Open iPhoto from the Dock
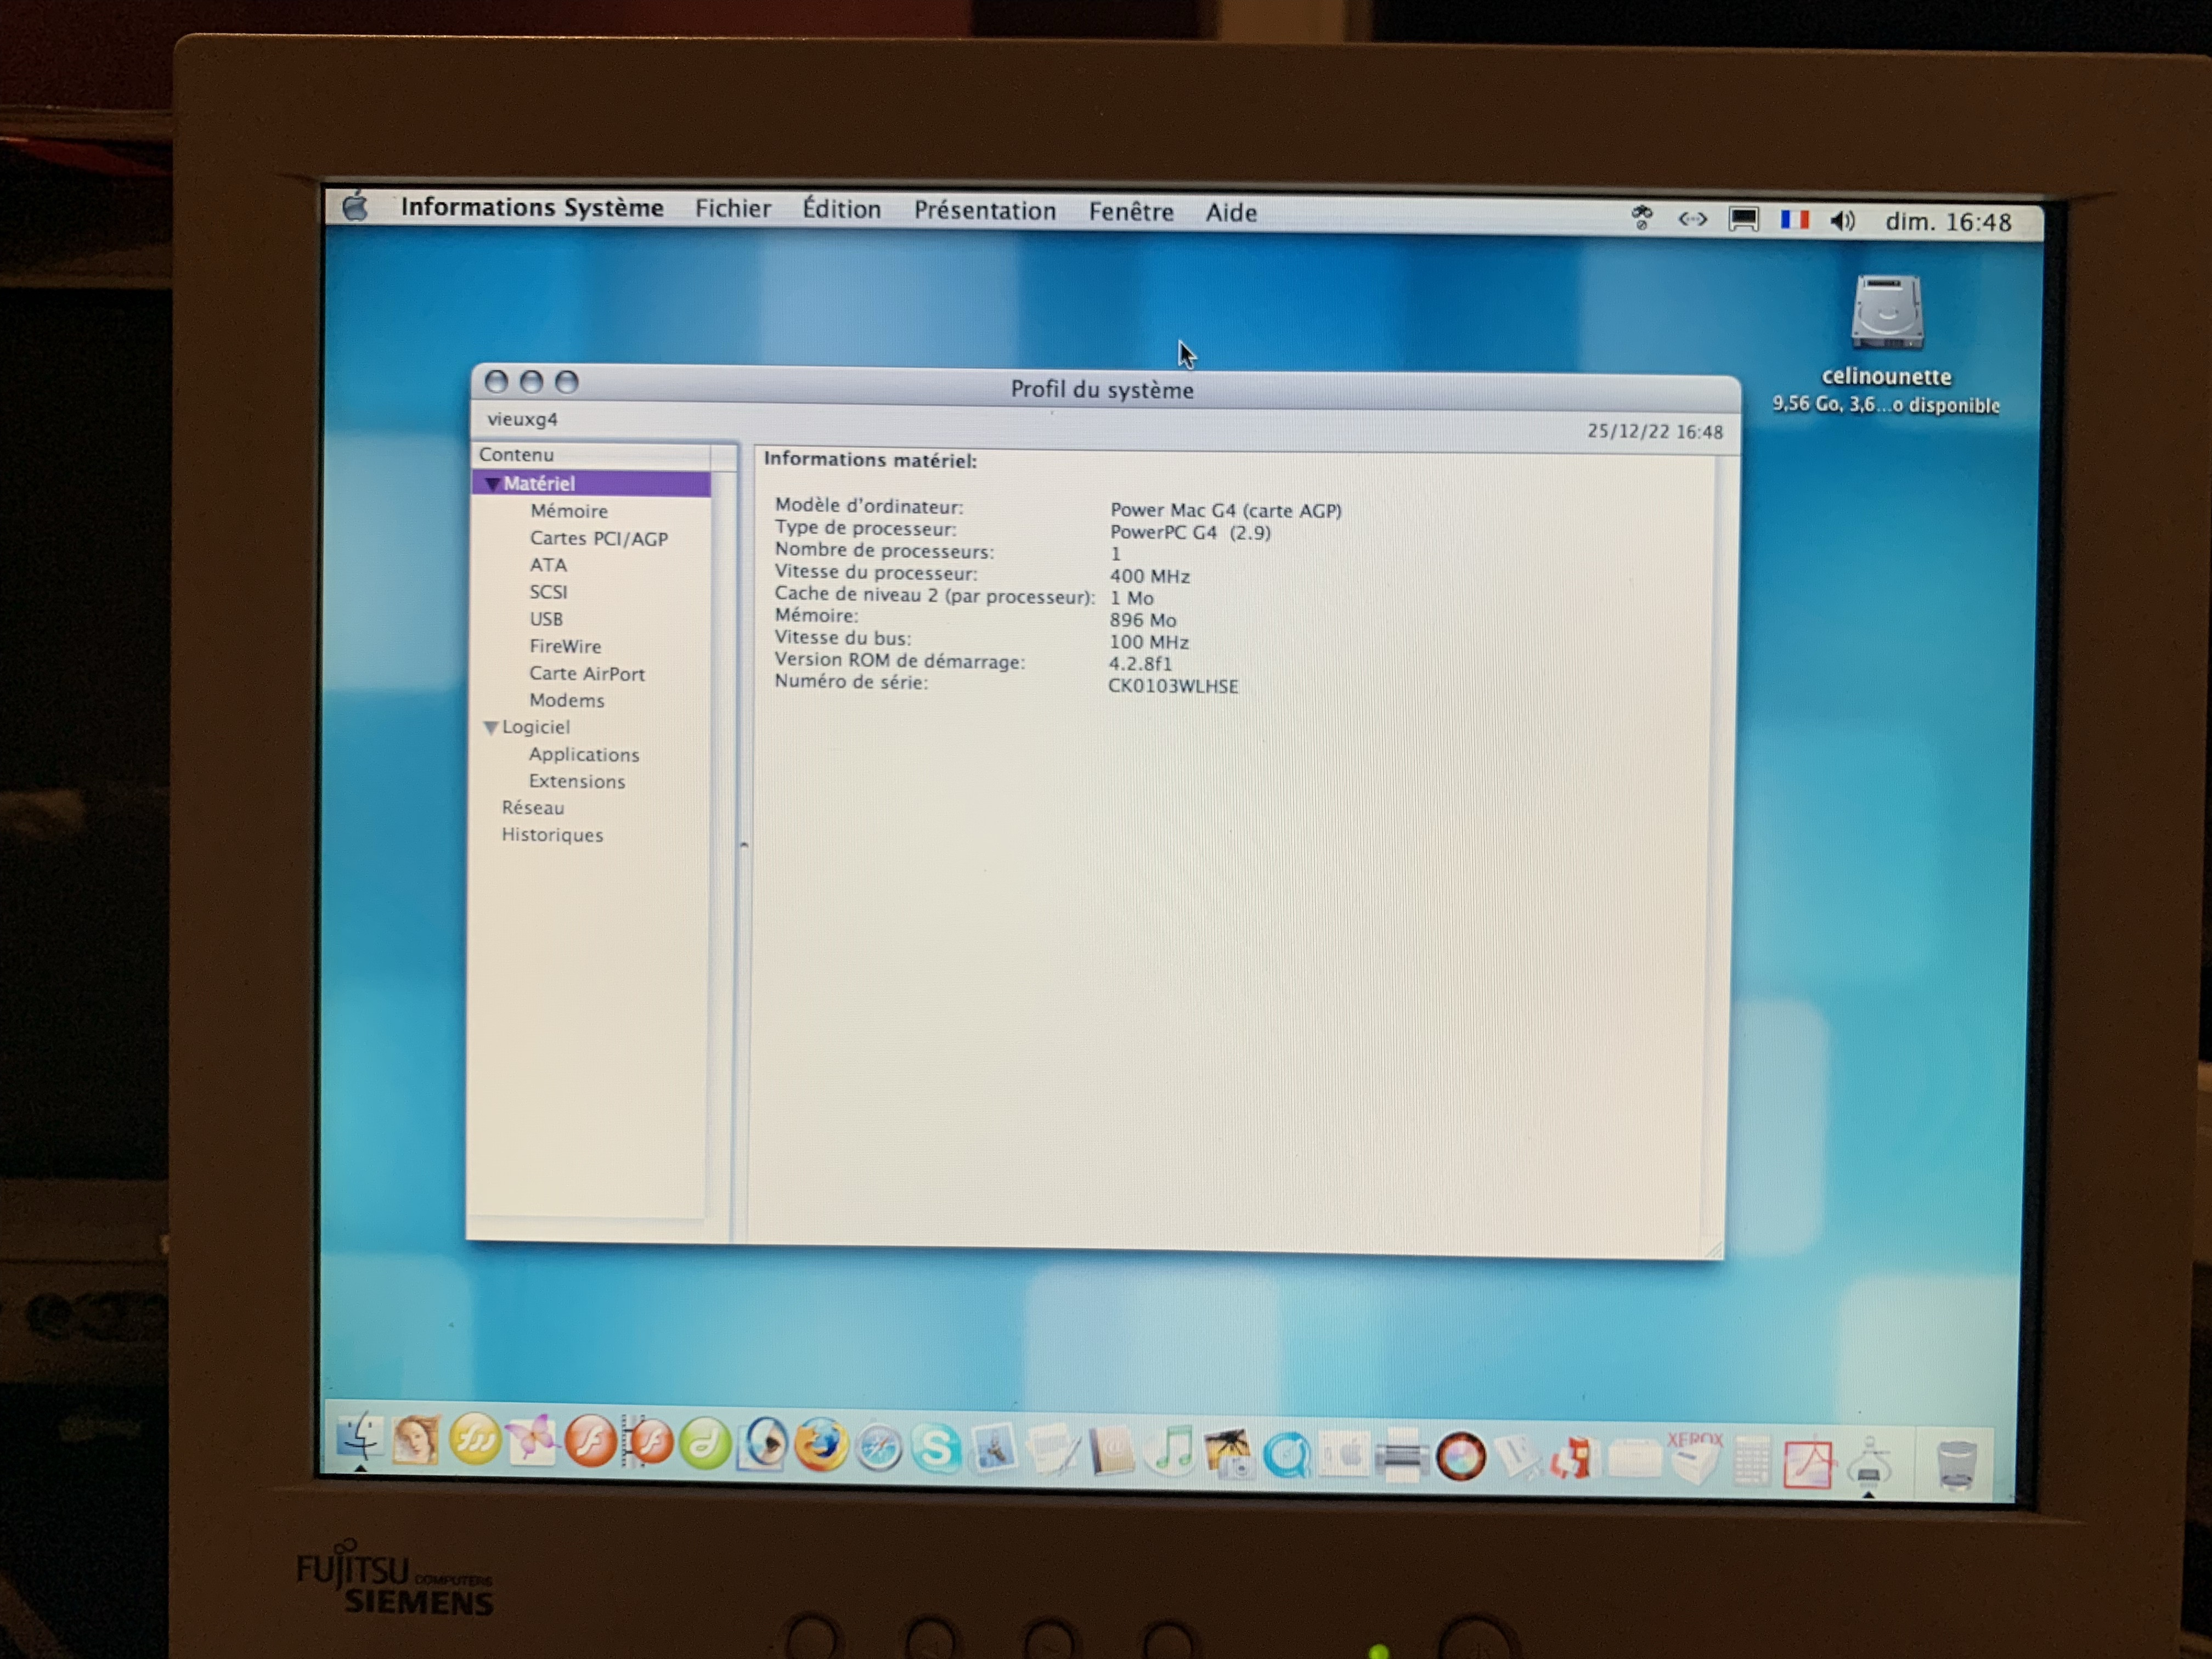Viewport: 2212px width, 1659px height. [x=1229, y=1454]
